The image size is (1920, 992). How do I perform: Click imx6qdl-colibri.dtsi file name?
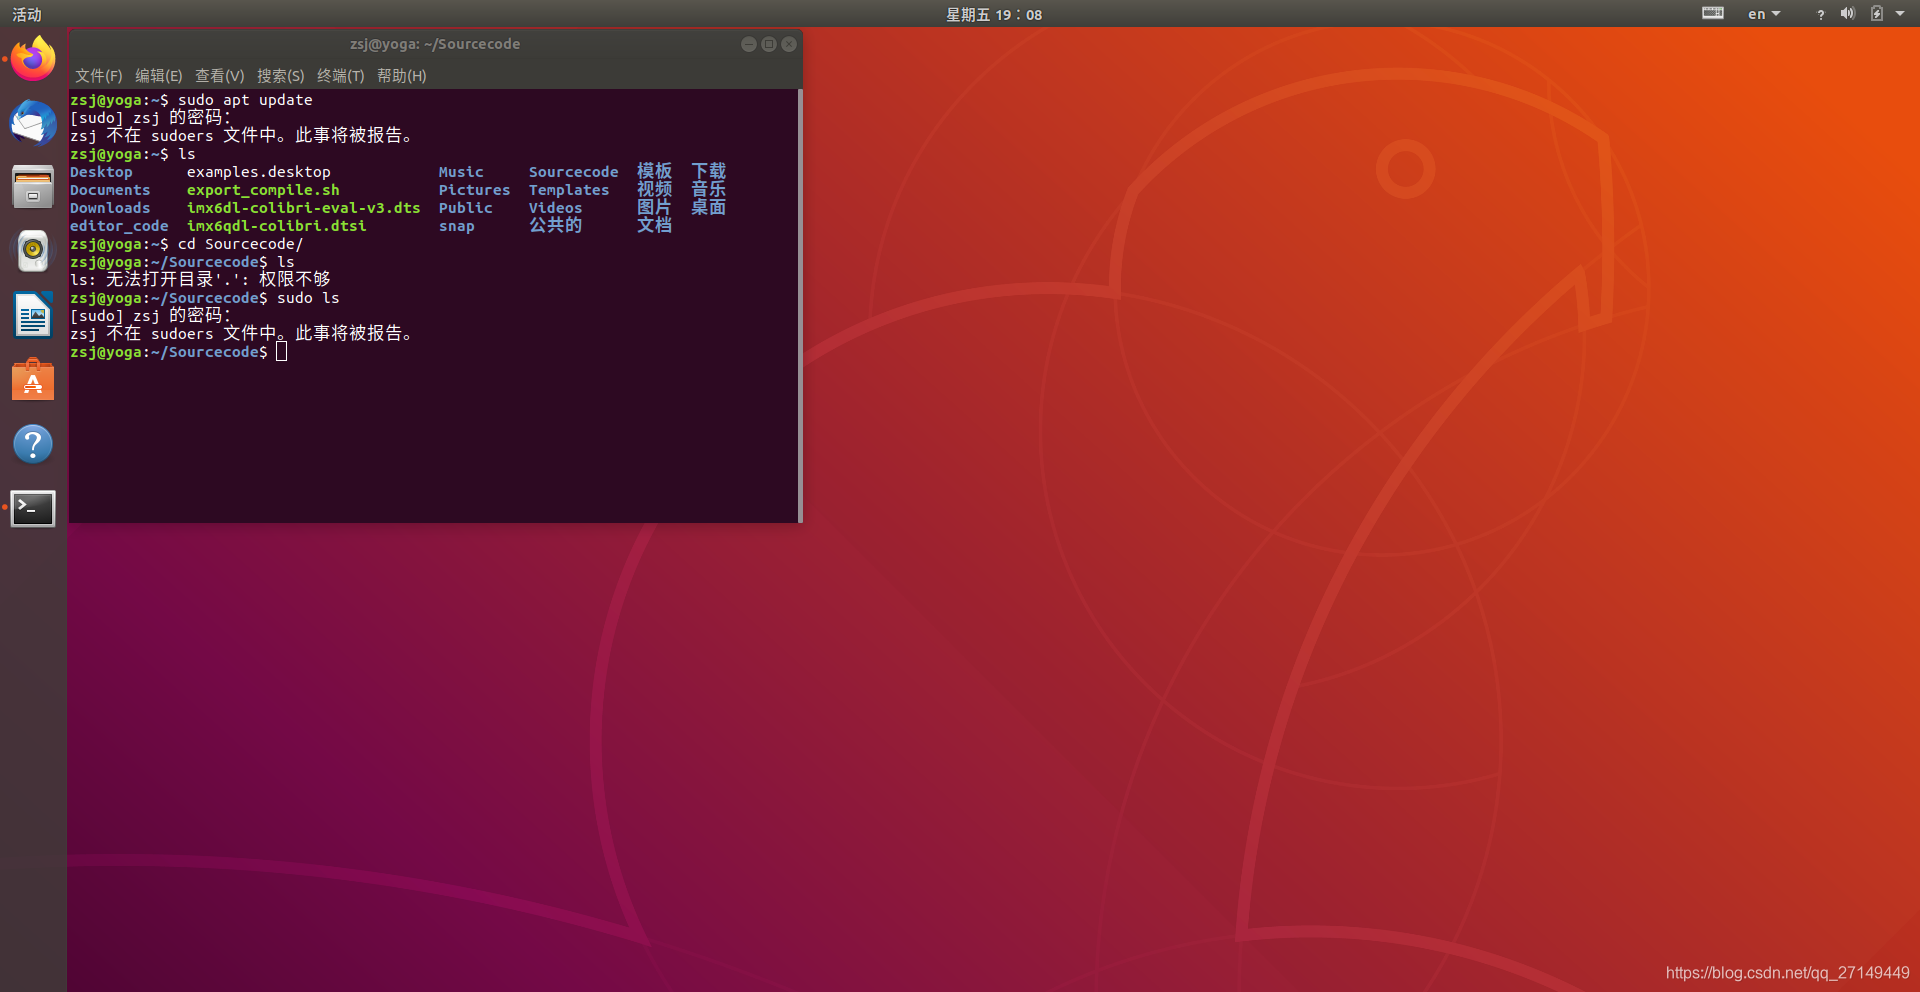(x=277, y=226)
